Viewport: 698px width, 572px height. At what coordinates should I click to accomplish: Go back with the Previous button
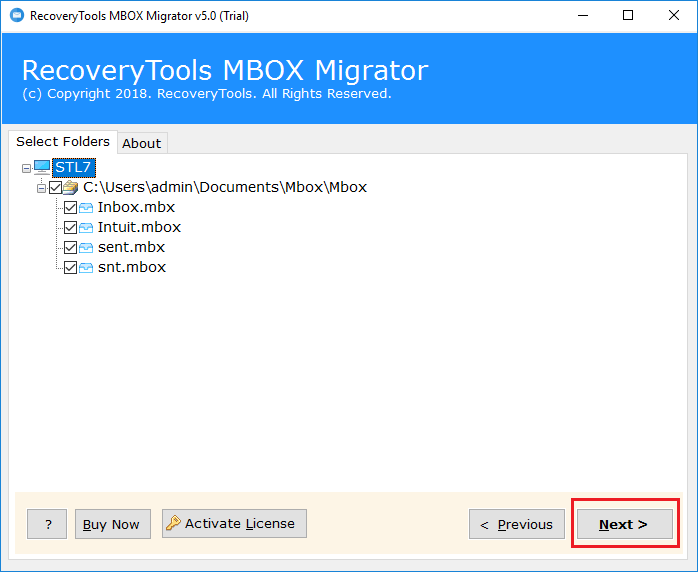pos(517,524)
